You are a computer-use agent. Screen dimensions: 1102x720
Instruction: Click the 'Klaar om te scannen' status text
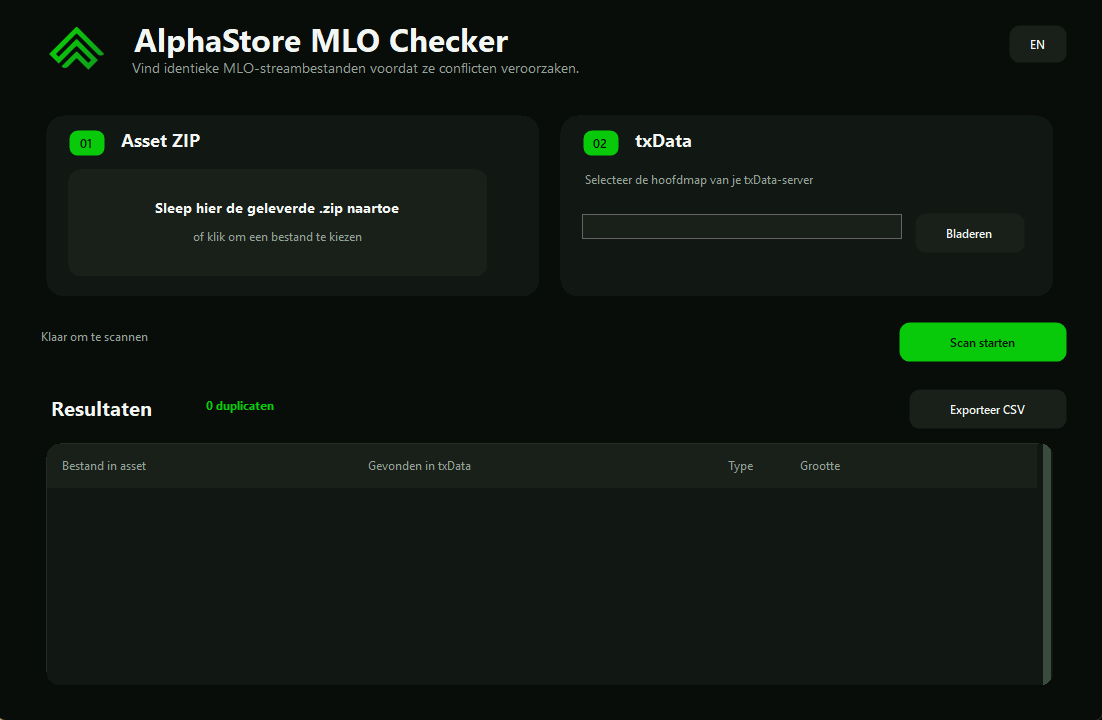point(94,337)
